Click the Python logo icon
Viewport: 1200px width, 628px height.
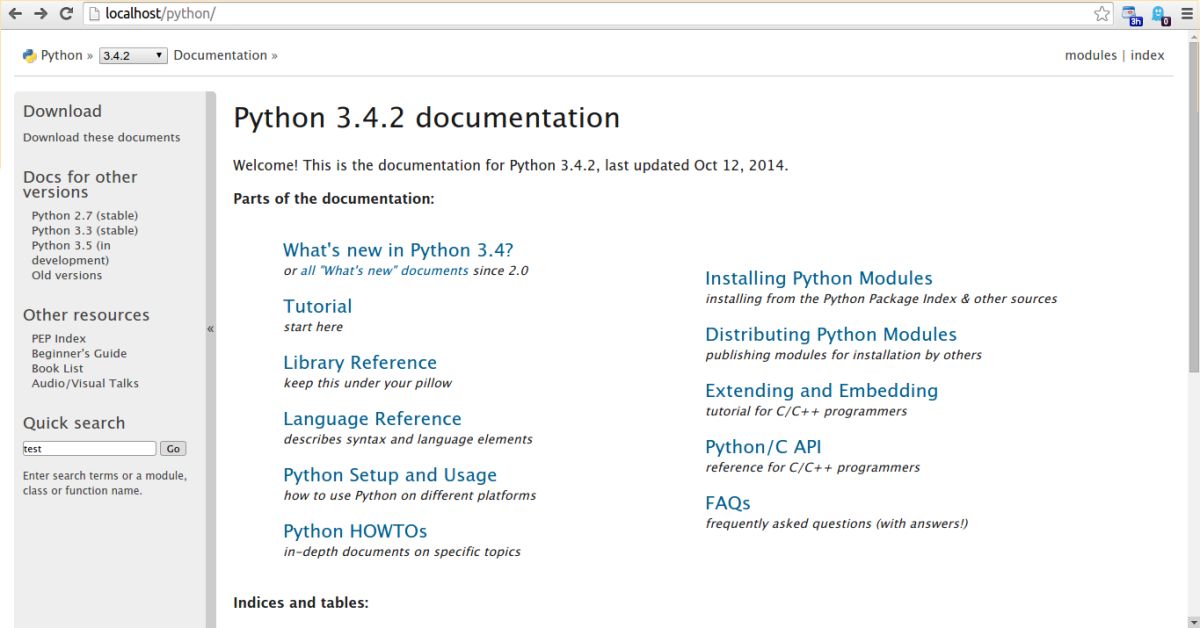30,56
